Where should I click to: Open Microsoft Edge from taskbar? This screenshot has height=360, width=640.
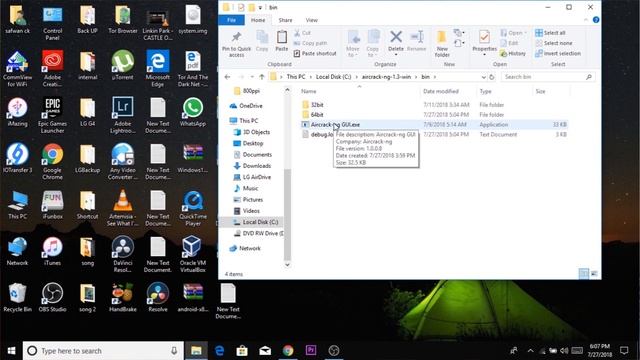click(219, 351)
